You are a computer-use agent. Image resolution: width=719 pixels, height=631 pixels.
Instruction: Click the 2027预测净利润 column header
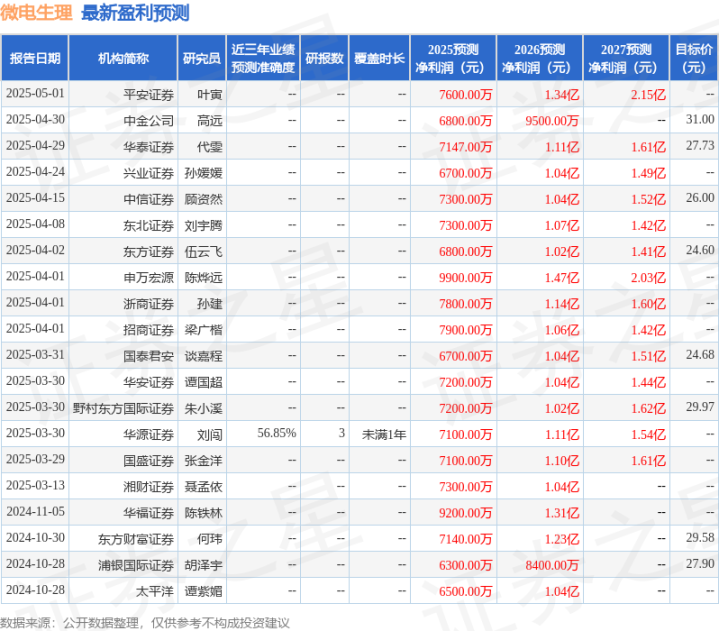pyautogui.click(x=626, y=58)
